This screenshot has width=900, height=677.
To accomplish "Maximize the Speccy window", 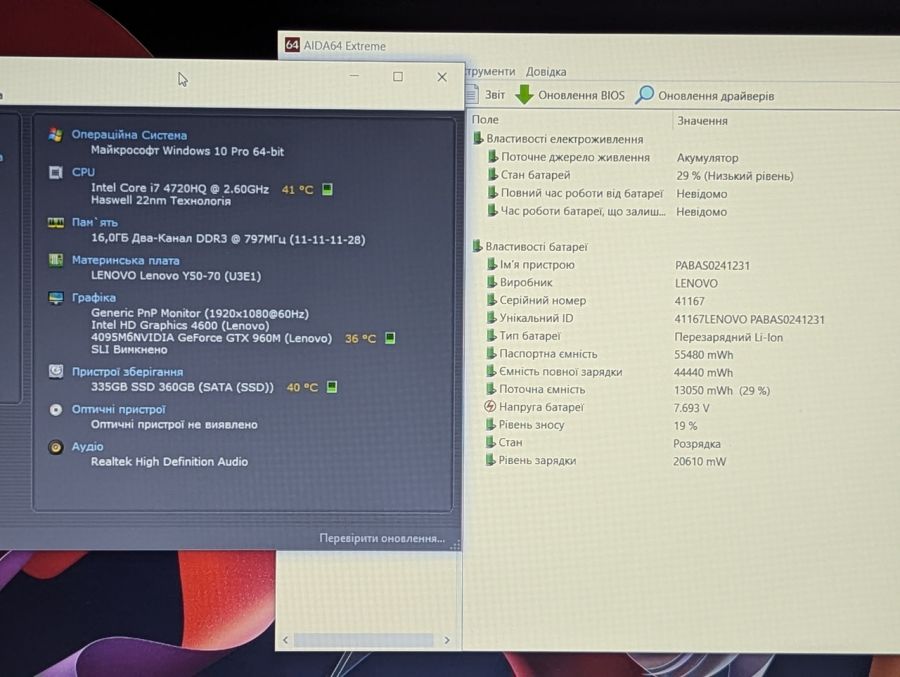I will coord(398,76).
